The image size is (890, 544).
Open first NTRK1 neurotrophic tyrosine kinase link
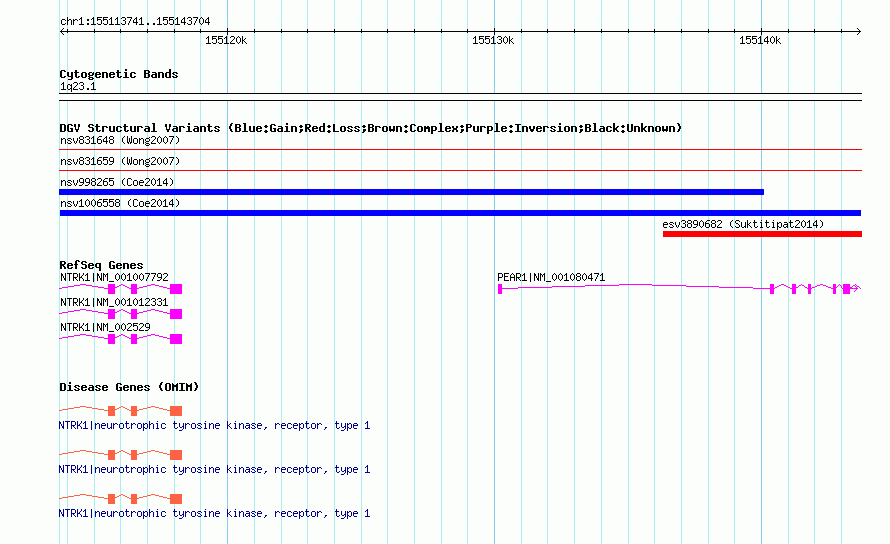tap(214, 425)
